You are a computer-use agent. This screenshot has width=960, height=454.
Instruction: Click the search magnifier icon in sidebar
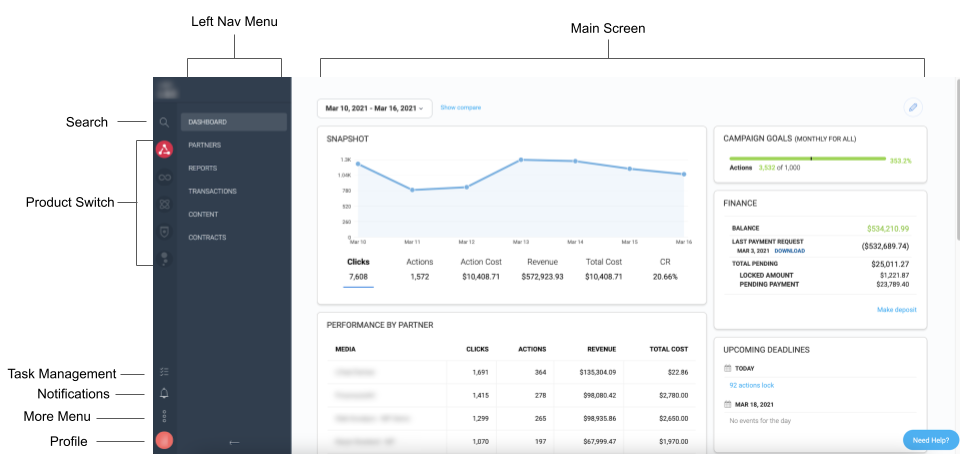164,122
